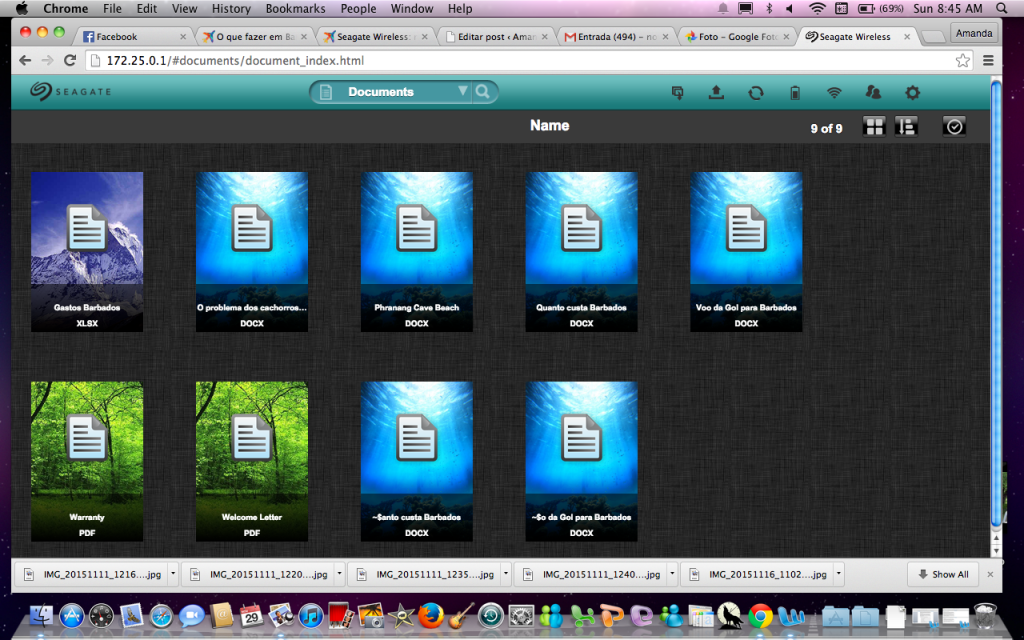Open the Welcome Letter PDF
1024x640 pixels.
click(x=252, y=462)
